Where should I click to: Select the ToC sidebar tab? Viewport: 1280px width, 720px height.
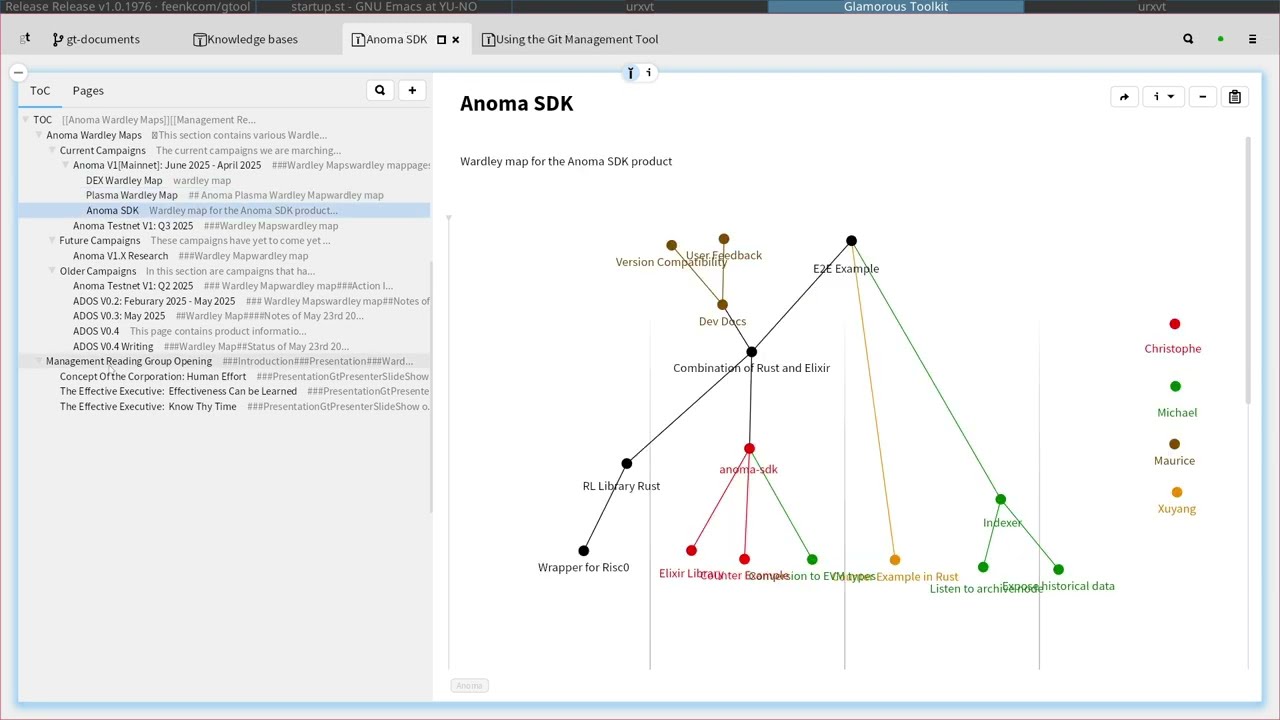coord(40,90)
